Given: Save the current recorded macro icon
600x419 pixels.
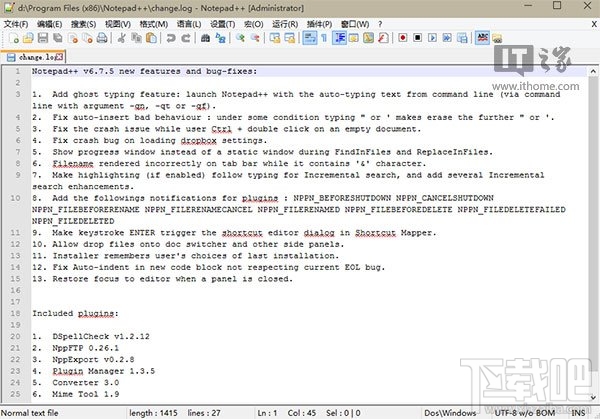Looking at the screenshot, I should tap(462, 38).
